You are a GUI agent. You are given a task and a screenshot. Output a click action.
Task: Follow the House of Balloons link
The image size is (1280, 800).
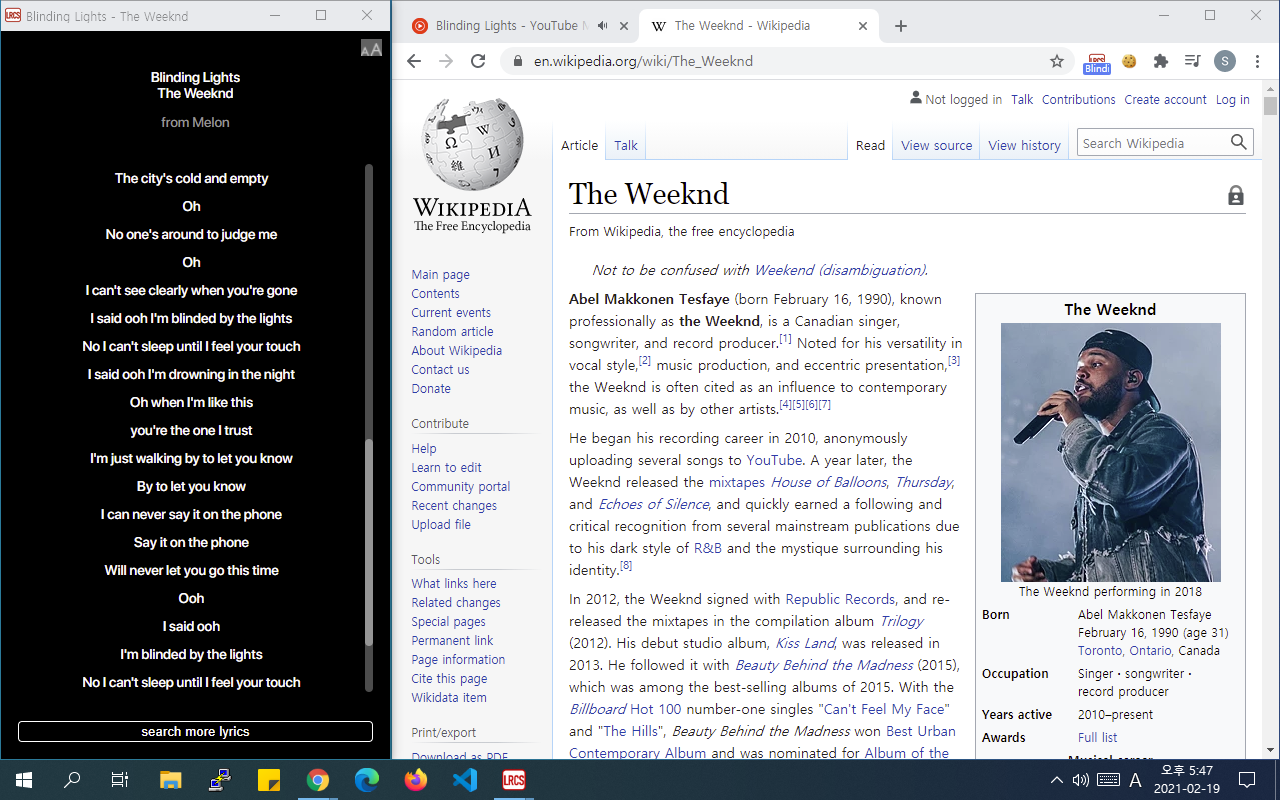click(828, 482)
